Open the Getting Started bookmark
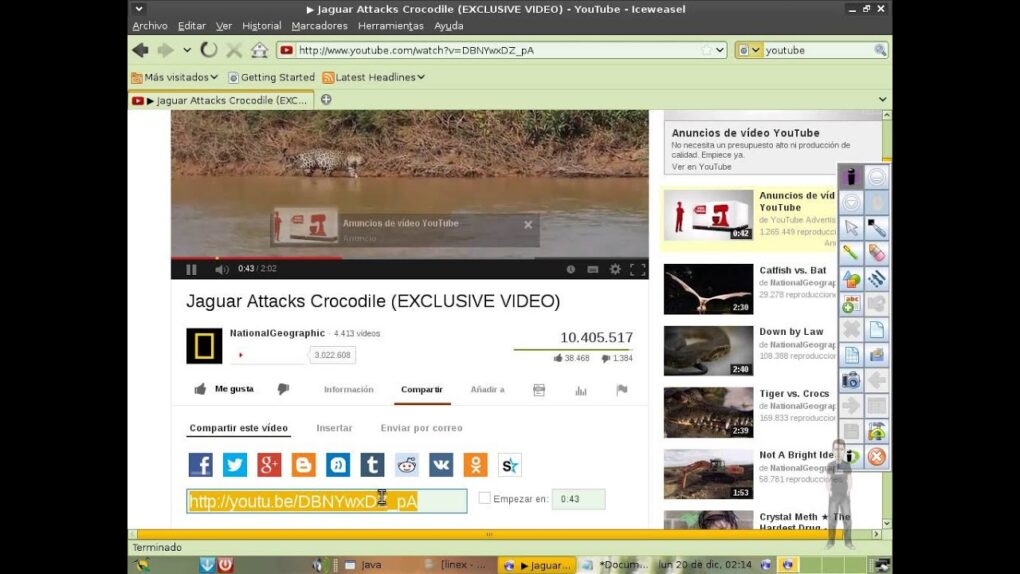Viewport: 1020px width, 574px height. (x=271, y=77)
